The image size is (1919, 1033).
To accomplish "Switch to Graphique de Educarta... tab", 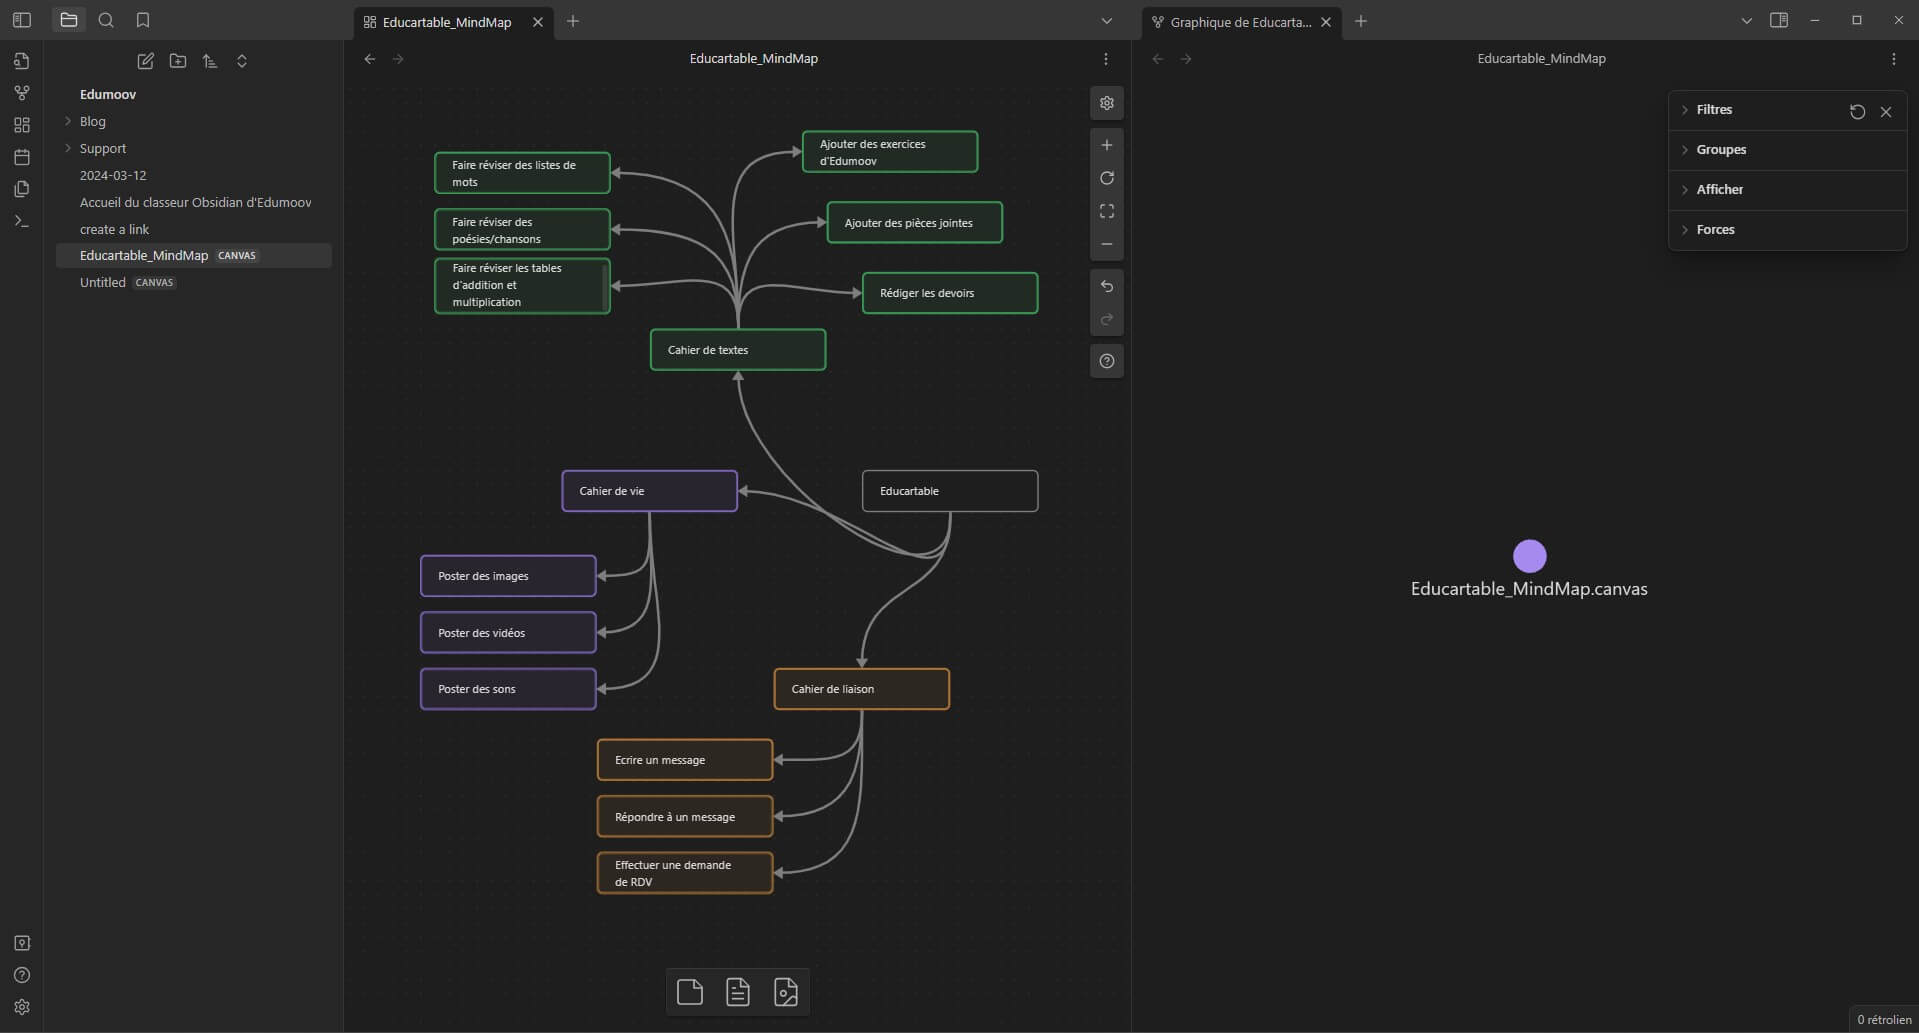I will pyautogui.click(x=1240, y=22).
